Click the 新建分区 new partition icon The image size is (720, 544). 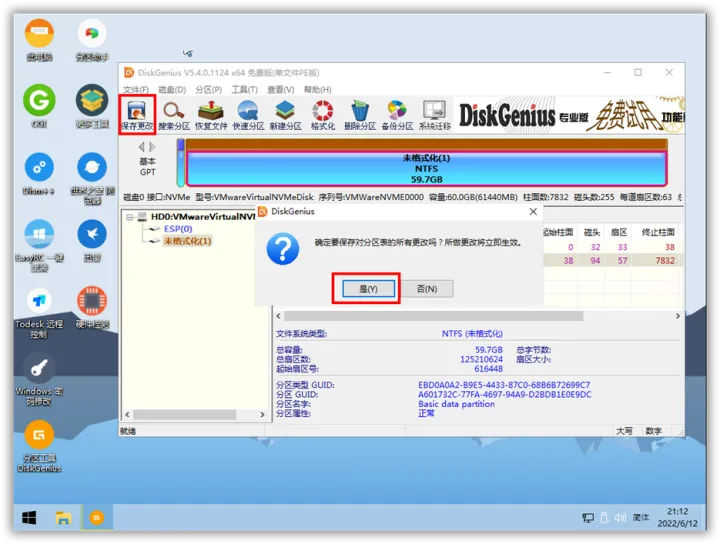[x=286, y=116]
